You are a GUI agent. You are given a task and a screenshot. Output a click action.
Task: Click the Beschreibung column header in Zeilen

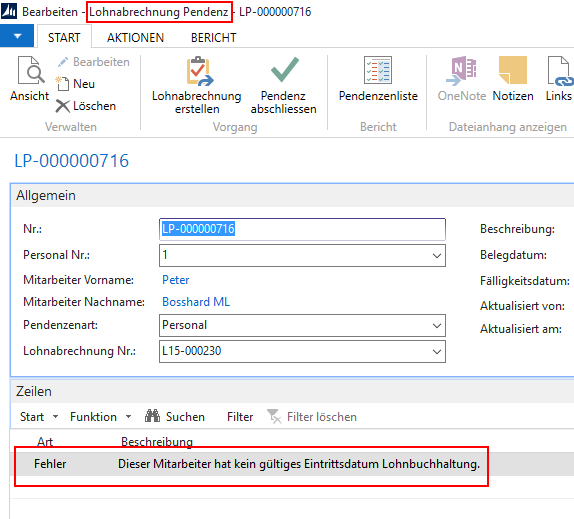[157, 441]
